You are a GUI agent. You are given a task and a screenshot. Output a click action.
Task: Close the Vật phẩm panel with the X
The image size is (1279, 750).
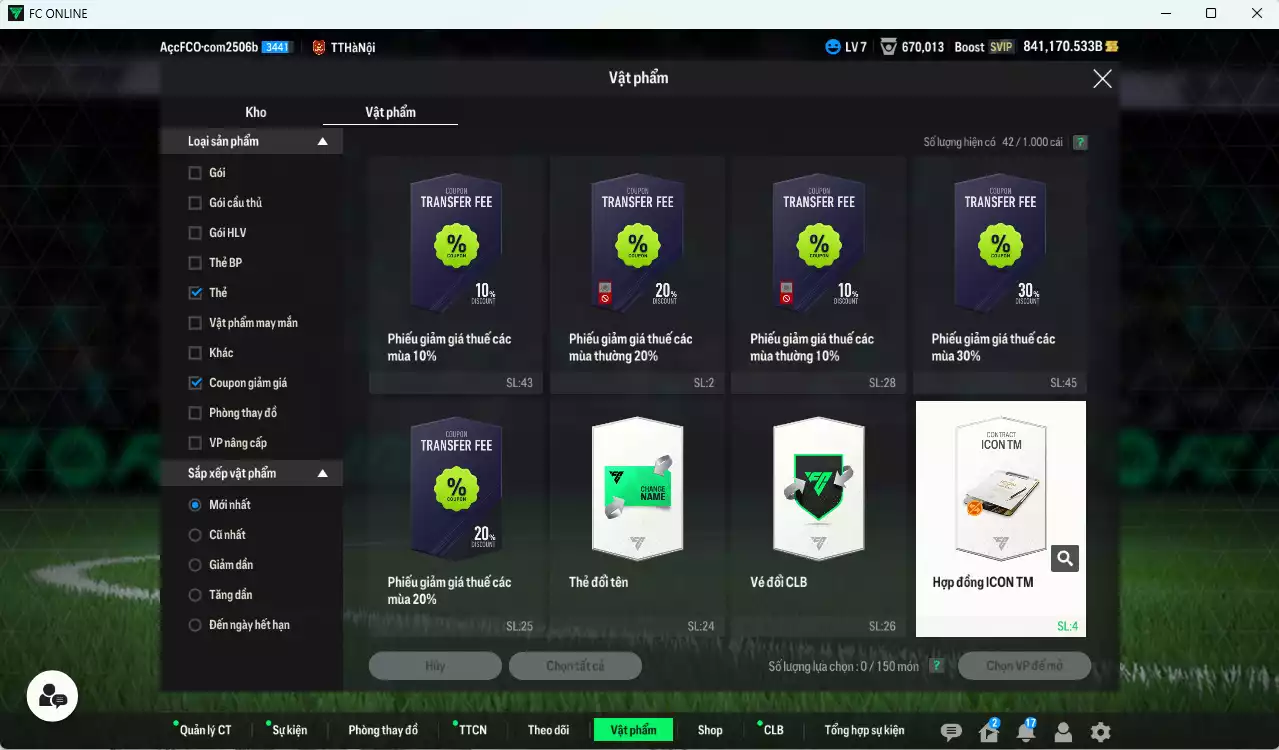pyautogui.click(x=1102, y=79)
